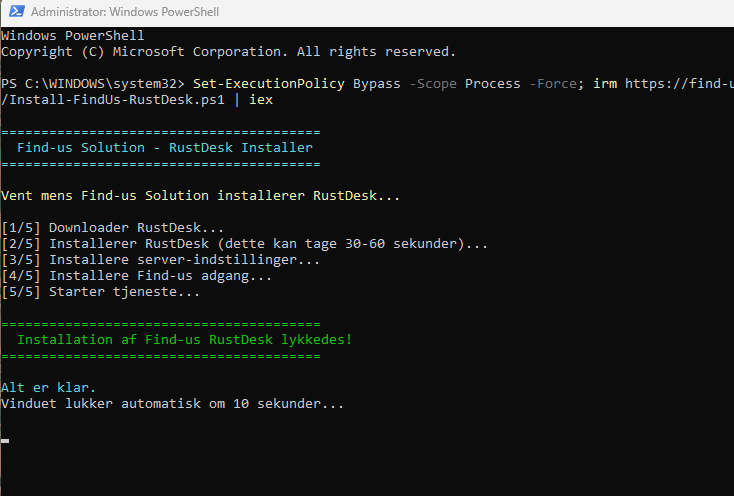This screenshot has height=496, width=734.
Task: Click the 'Administrator: Windows PowerShell' window title
Action: pyautogui.click(x=125, y=12)
